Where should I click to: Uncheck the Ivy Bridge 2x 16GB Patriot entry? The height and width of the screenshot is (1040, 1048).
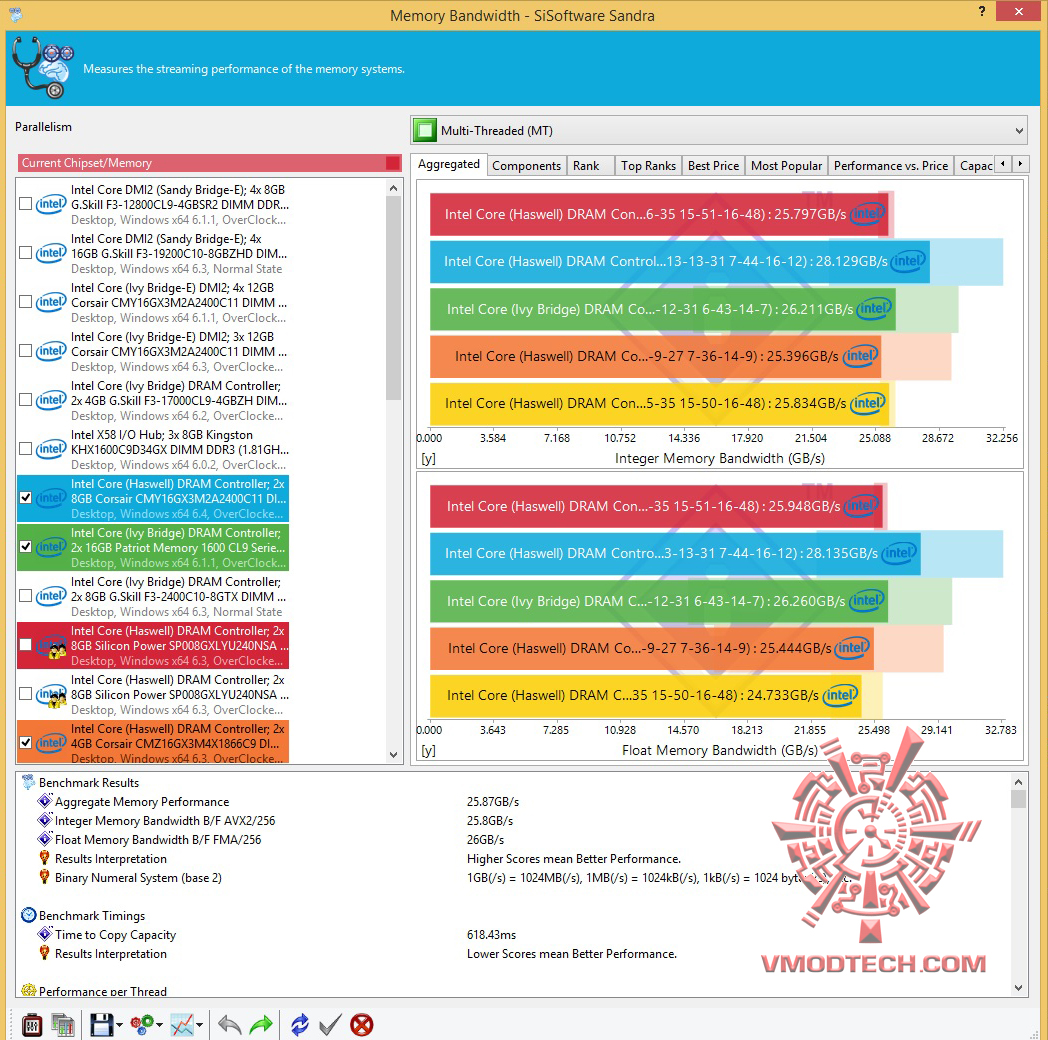[x=25, y=546]
